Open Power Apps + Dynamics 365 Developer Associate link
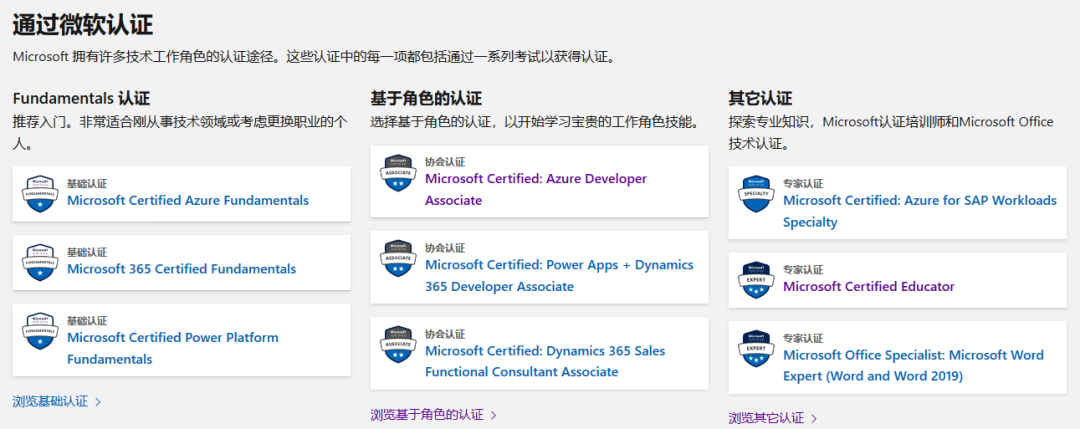Image resolution: width=1080 pixels, height=429 pixels. [x=559, y=275]
